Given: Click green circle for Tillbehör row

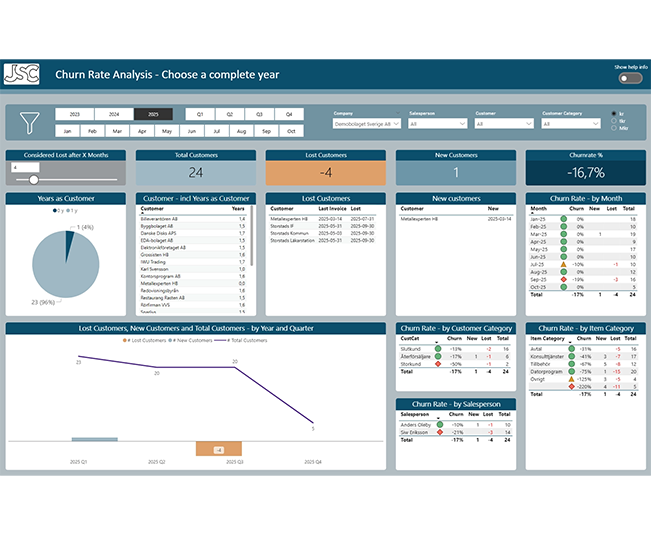Looking at the screenshot, I should [571, 364].
